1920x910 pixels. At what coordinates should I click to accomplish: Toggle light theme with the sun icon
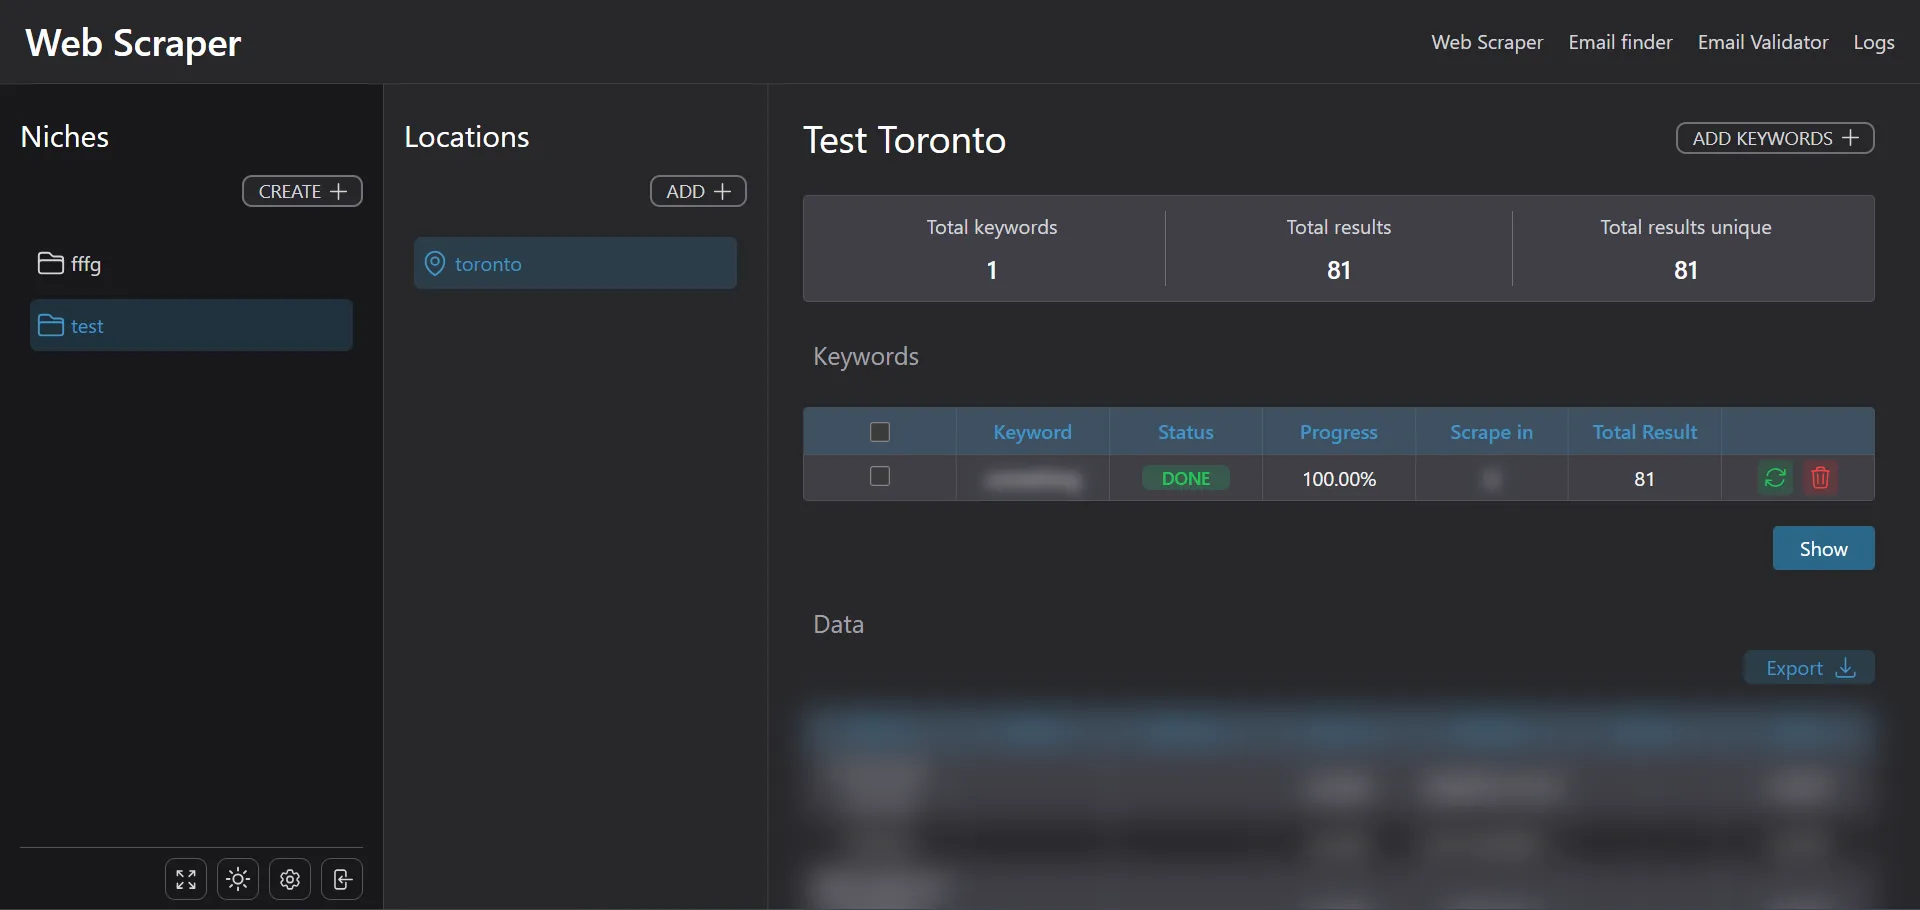(x=238, y=879)
